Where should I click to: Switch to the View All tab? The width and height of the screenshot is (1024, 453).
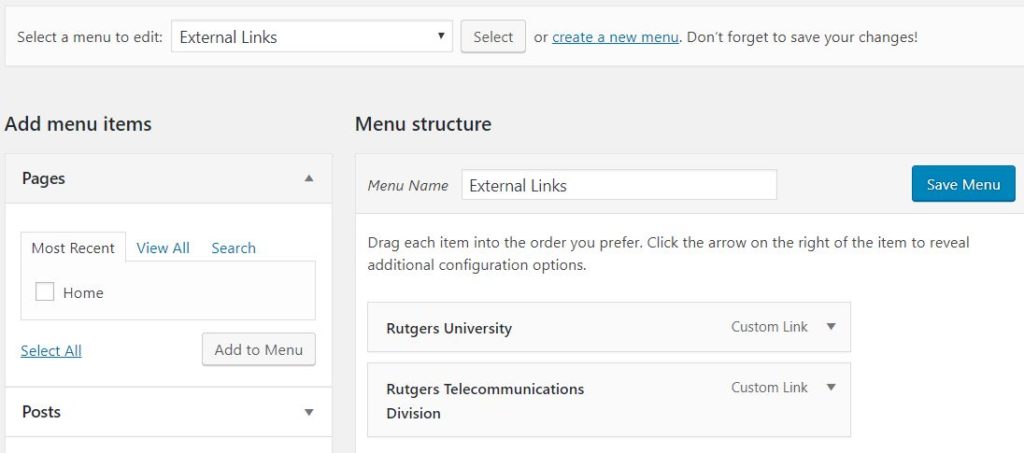click(163, 248)
